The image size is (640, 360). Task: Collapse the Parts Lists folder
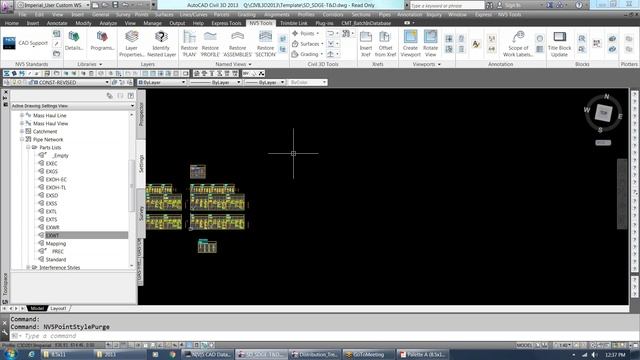[28, 147]
